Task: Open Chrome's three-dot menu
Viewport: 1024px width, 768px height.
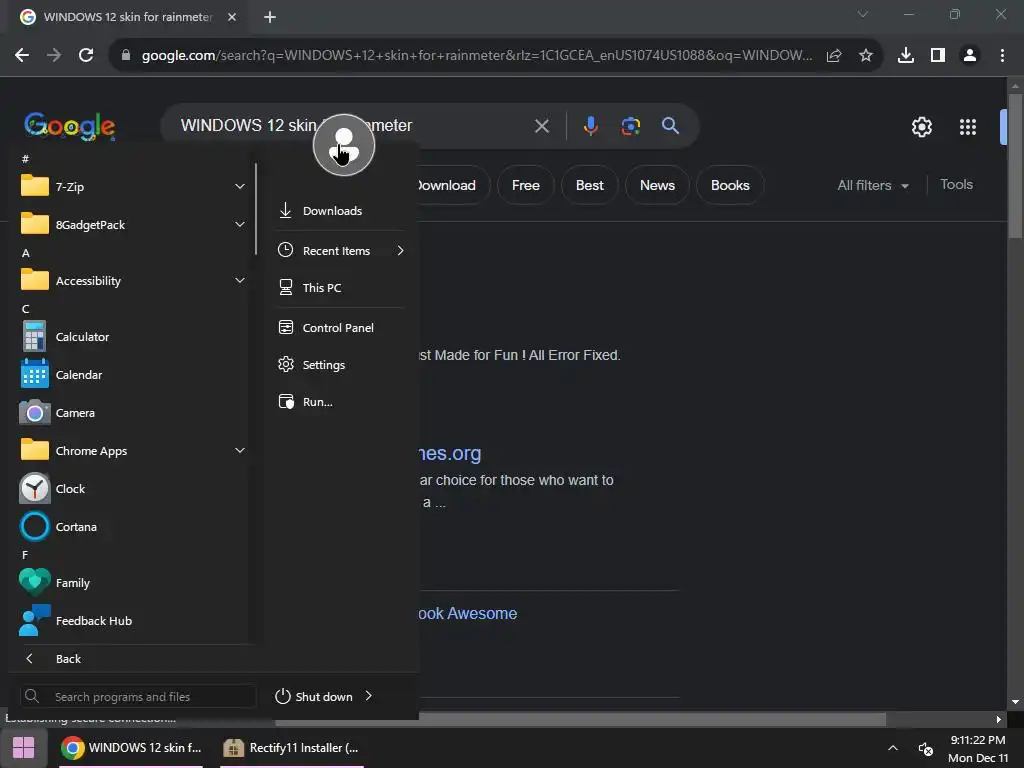Action: (x=1002, y=56)
